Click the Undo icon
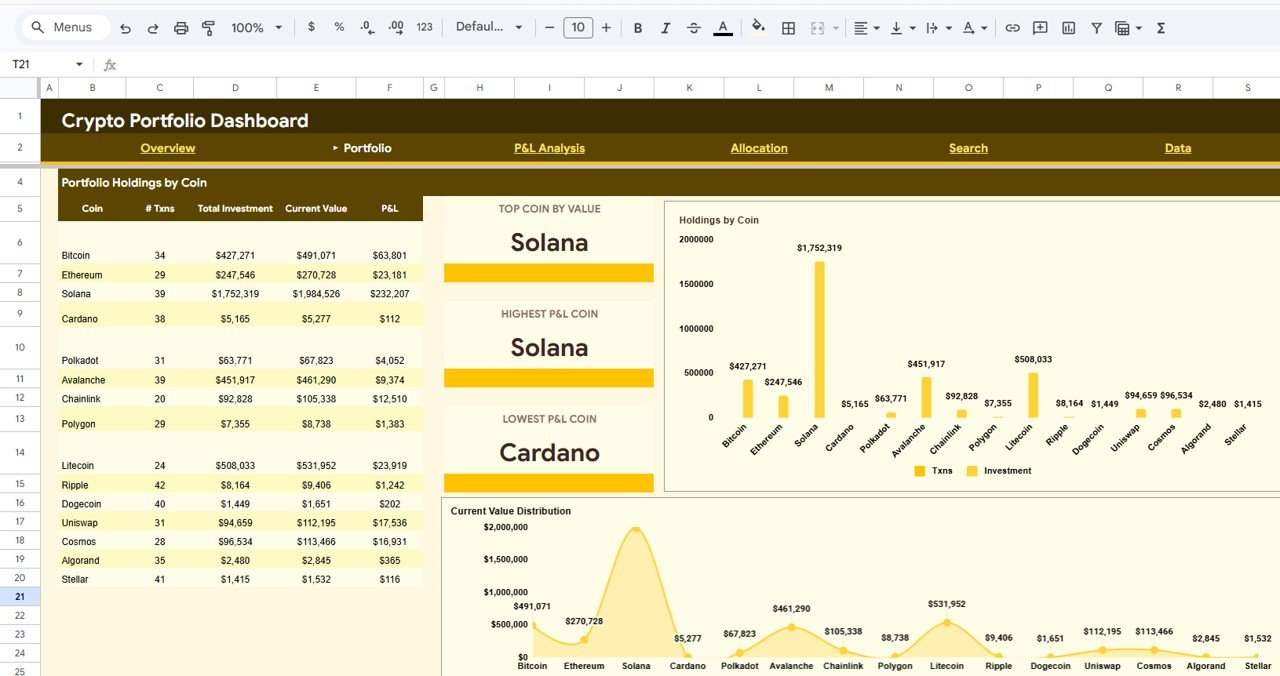Viewport: 1280px width, 676px height. [125, 27]
